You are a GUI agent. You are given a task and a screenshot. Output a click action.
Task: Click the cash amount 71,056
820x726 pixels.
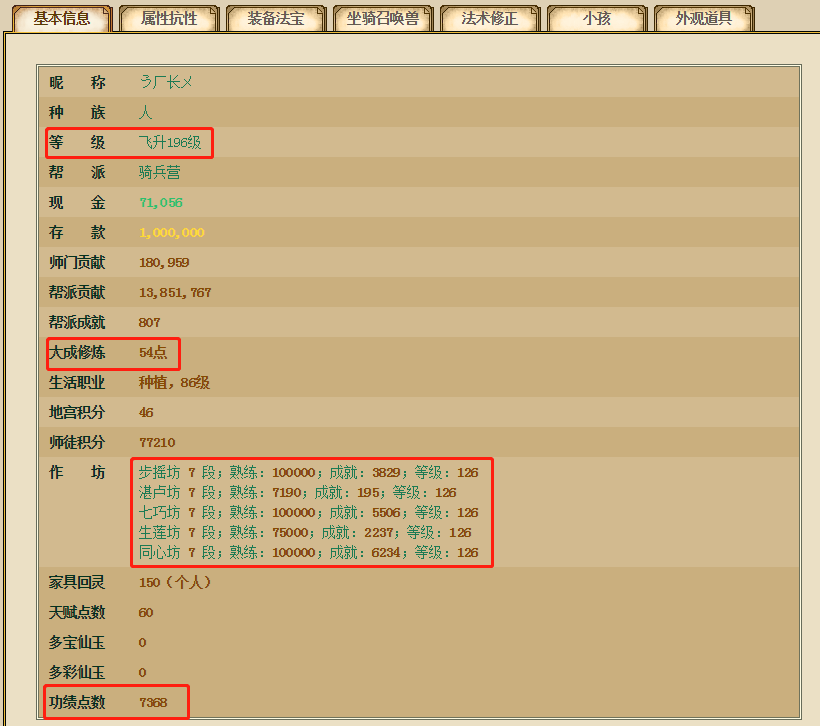point(161,203)
